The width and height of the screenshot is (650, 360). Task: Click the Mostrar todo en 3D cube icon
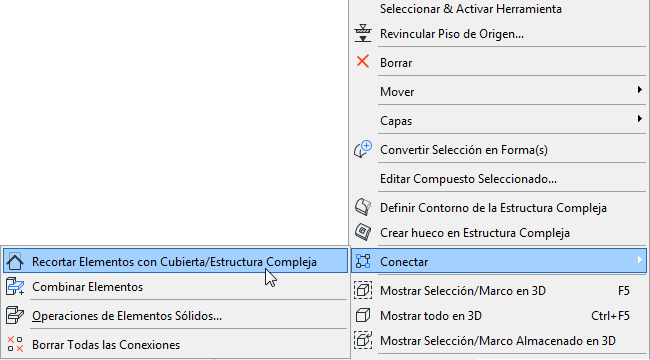[363, 315]
